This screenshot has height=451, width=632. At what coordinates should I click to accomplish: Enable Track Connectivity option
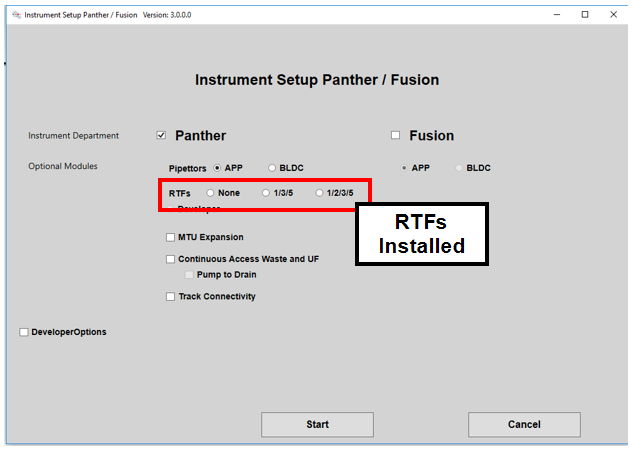pos(170,297)
